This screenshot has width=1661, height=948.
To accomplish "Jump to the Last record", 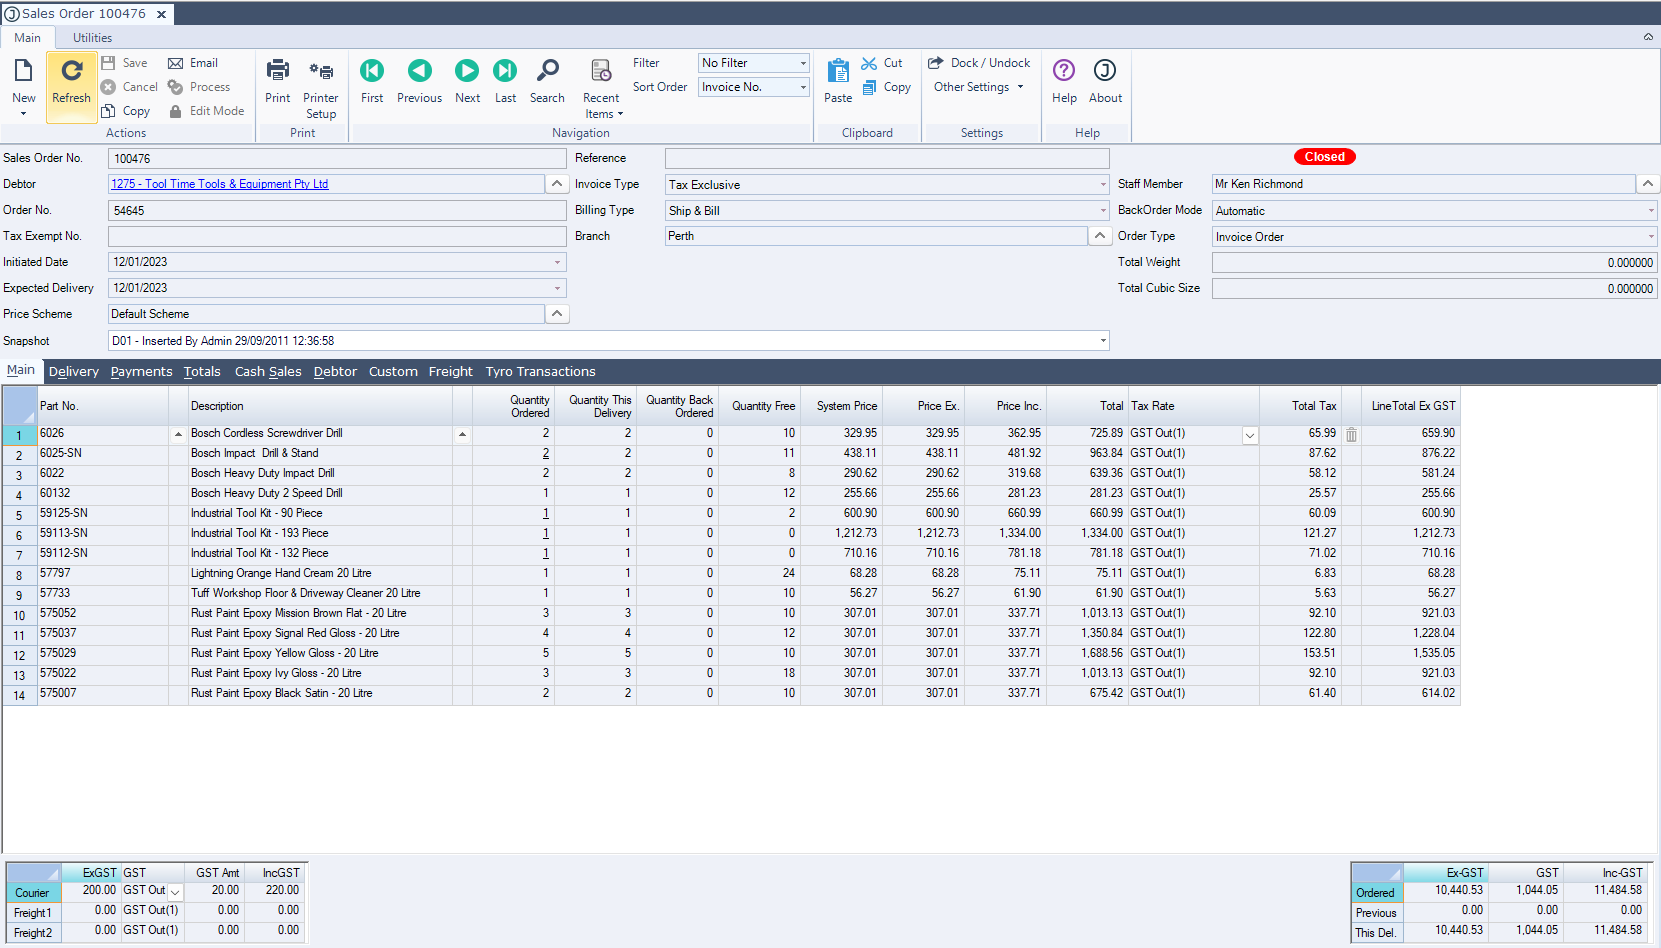I will pyautogui.click(x=505, y=72).
